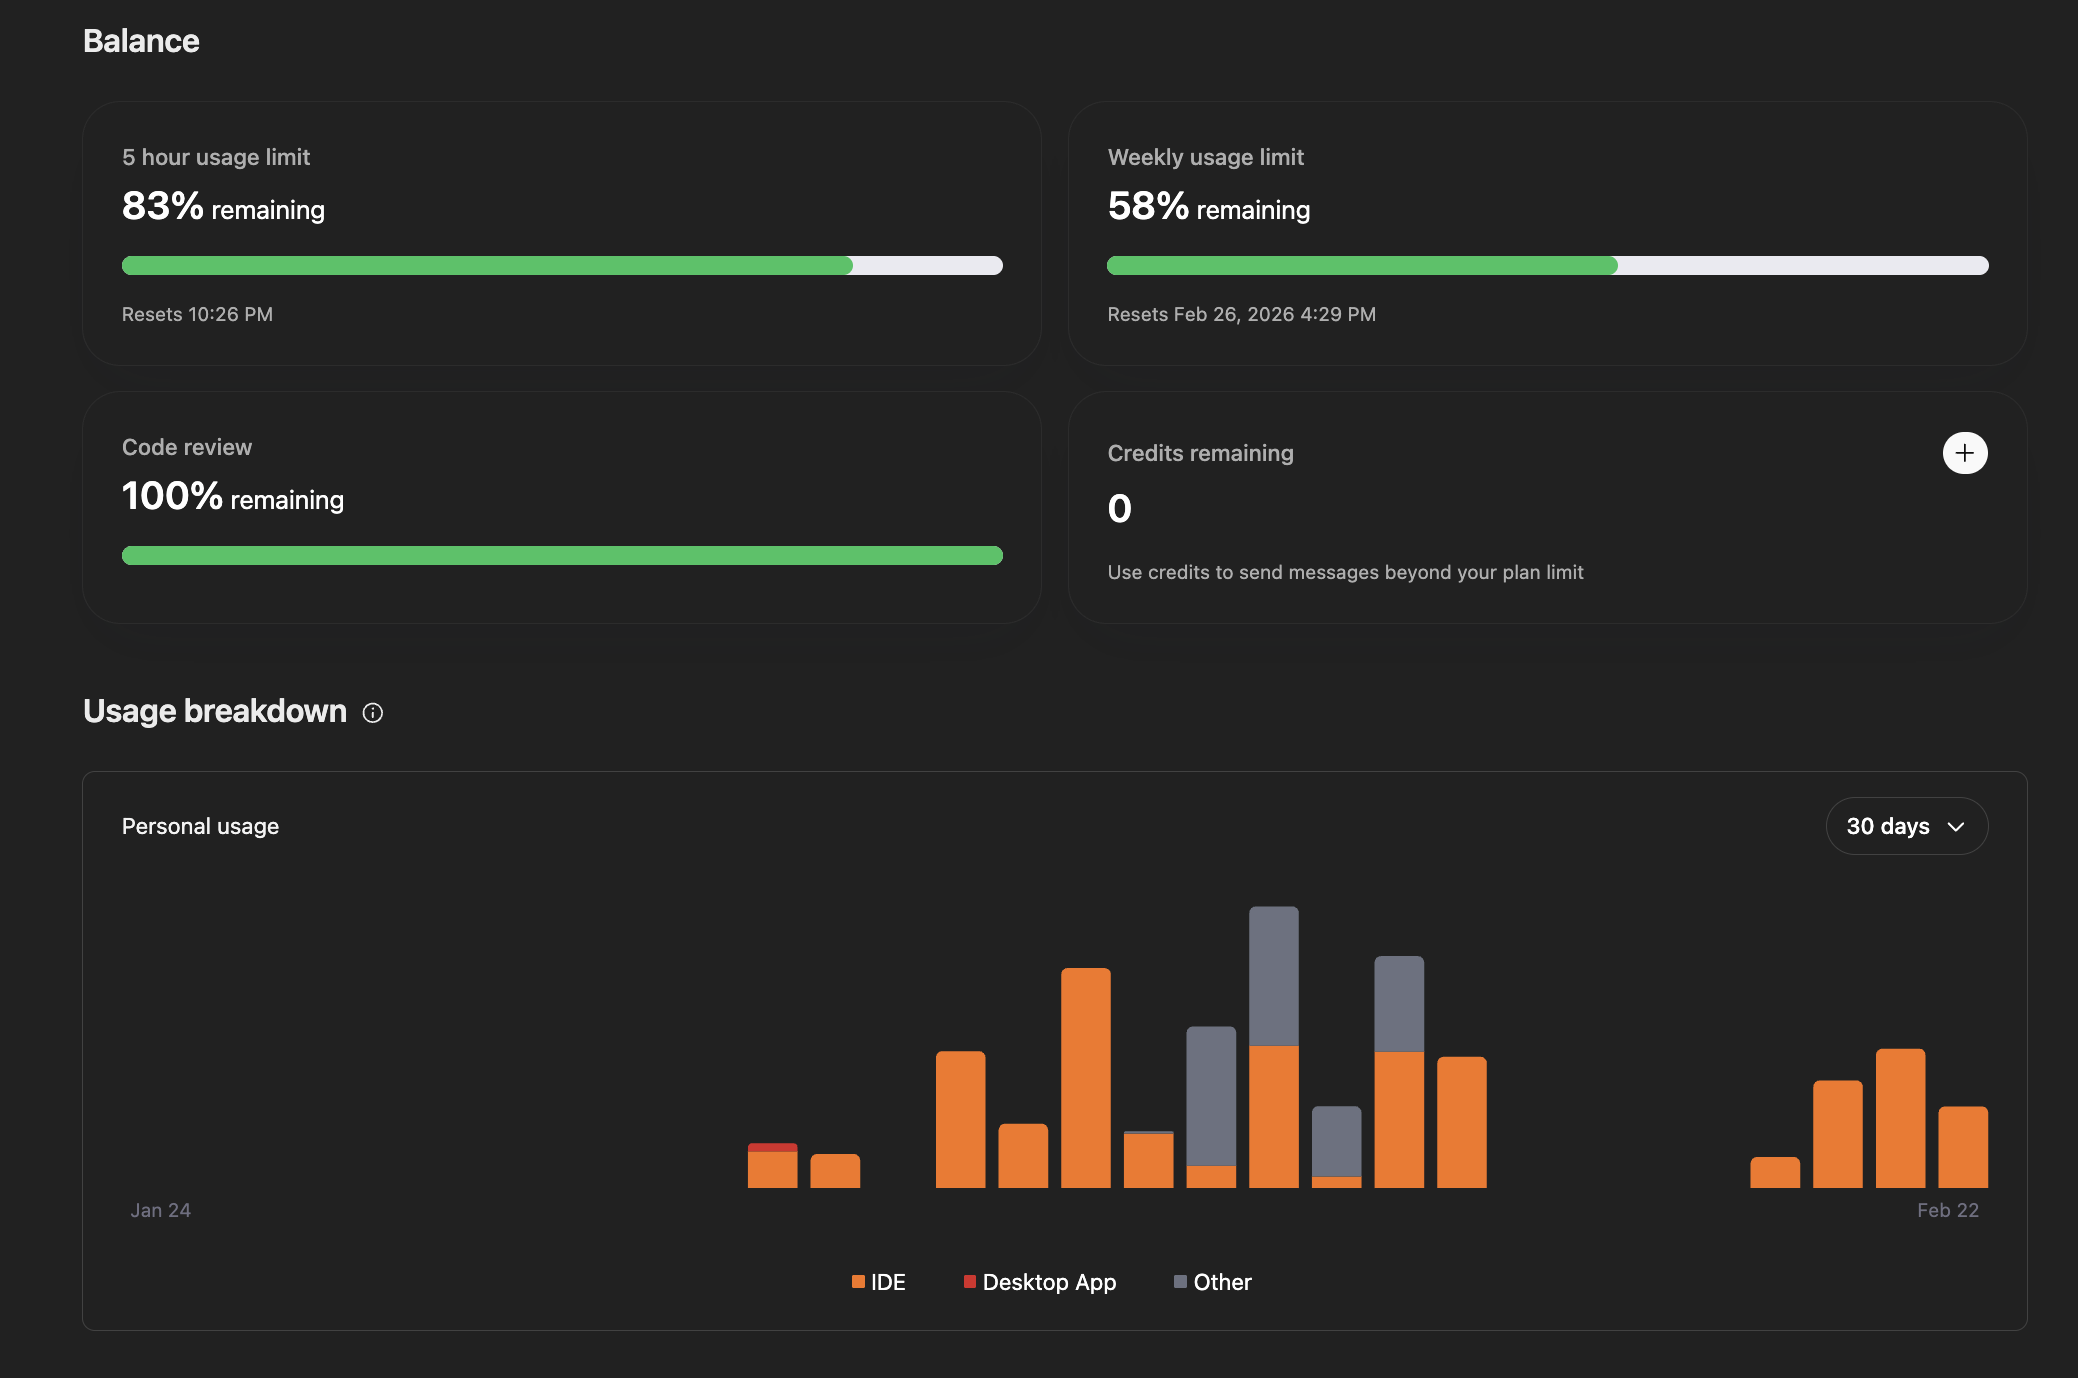The width and height of the screenshot is (2078, 1378).
Task: Toggle the IDE legend label
Action: (888, 1282)
